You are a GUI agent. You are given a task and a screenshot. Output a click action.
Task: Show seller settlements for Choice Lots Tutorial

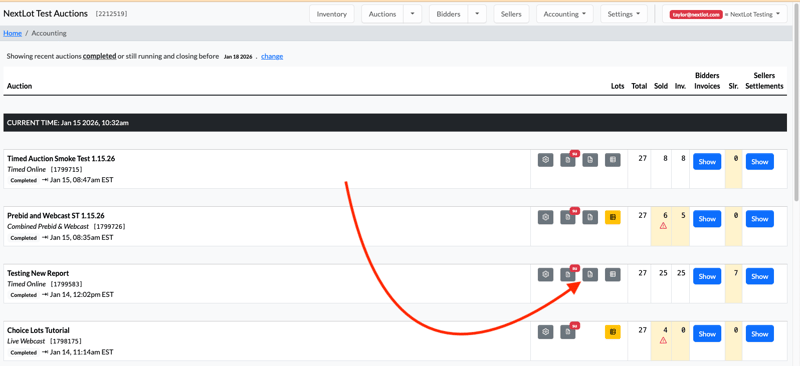coord(760,333)
